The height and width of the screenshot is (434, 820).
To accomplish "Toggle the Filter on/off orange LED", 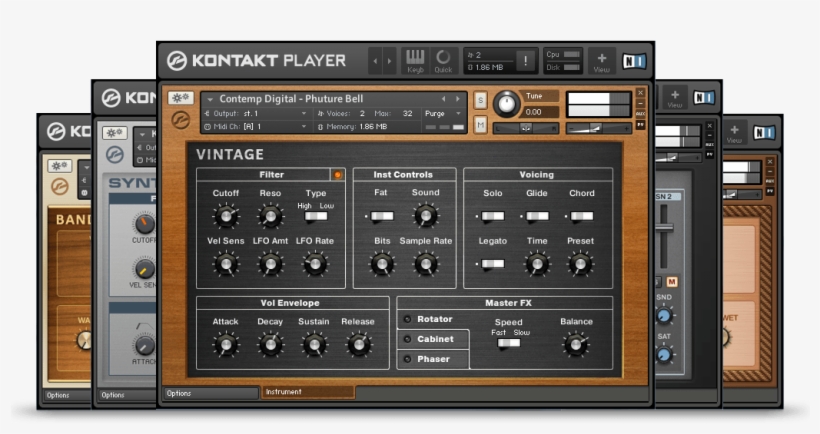I will [337, 175].
